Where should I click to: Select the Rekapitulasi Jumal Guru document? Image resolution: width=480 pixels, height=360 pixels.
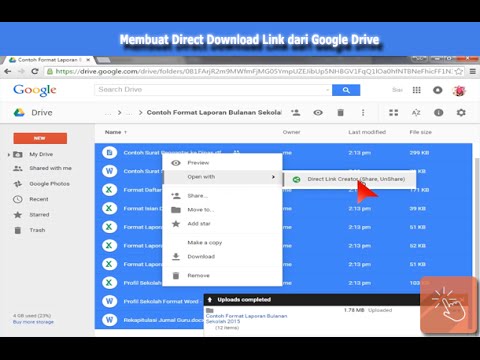[x=163, y=320]
